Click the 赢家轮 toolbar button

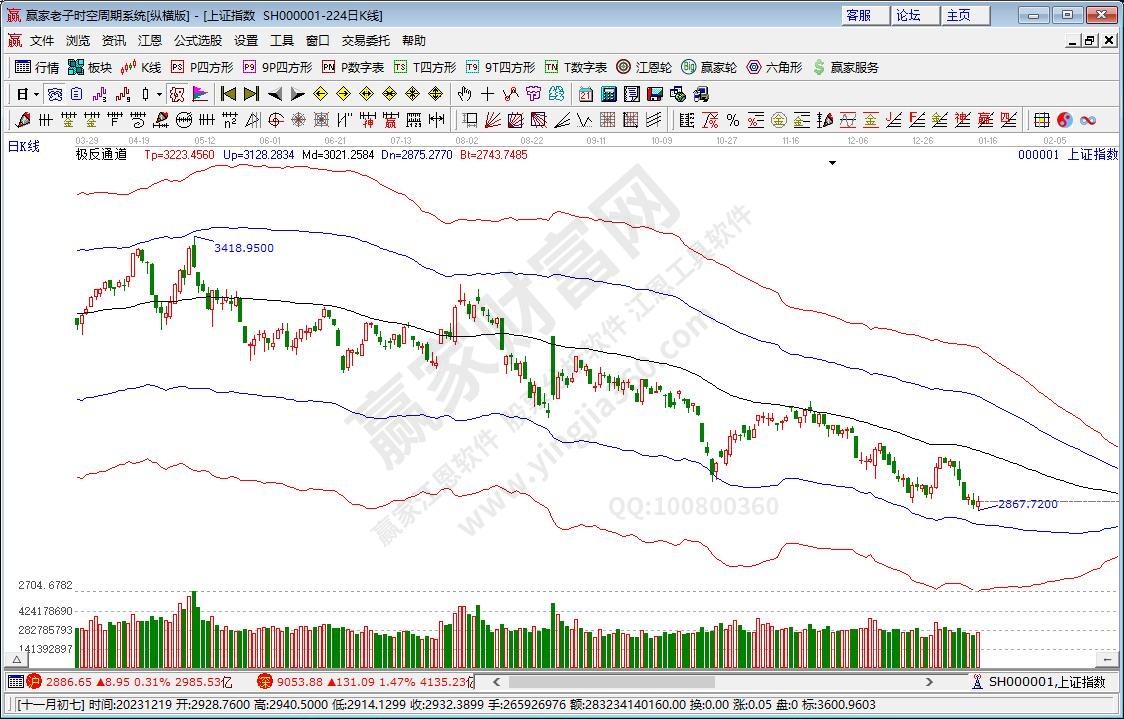(708, 67)
